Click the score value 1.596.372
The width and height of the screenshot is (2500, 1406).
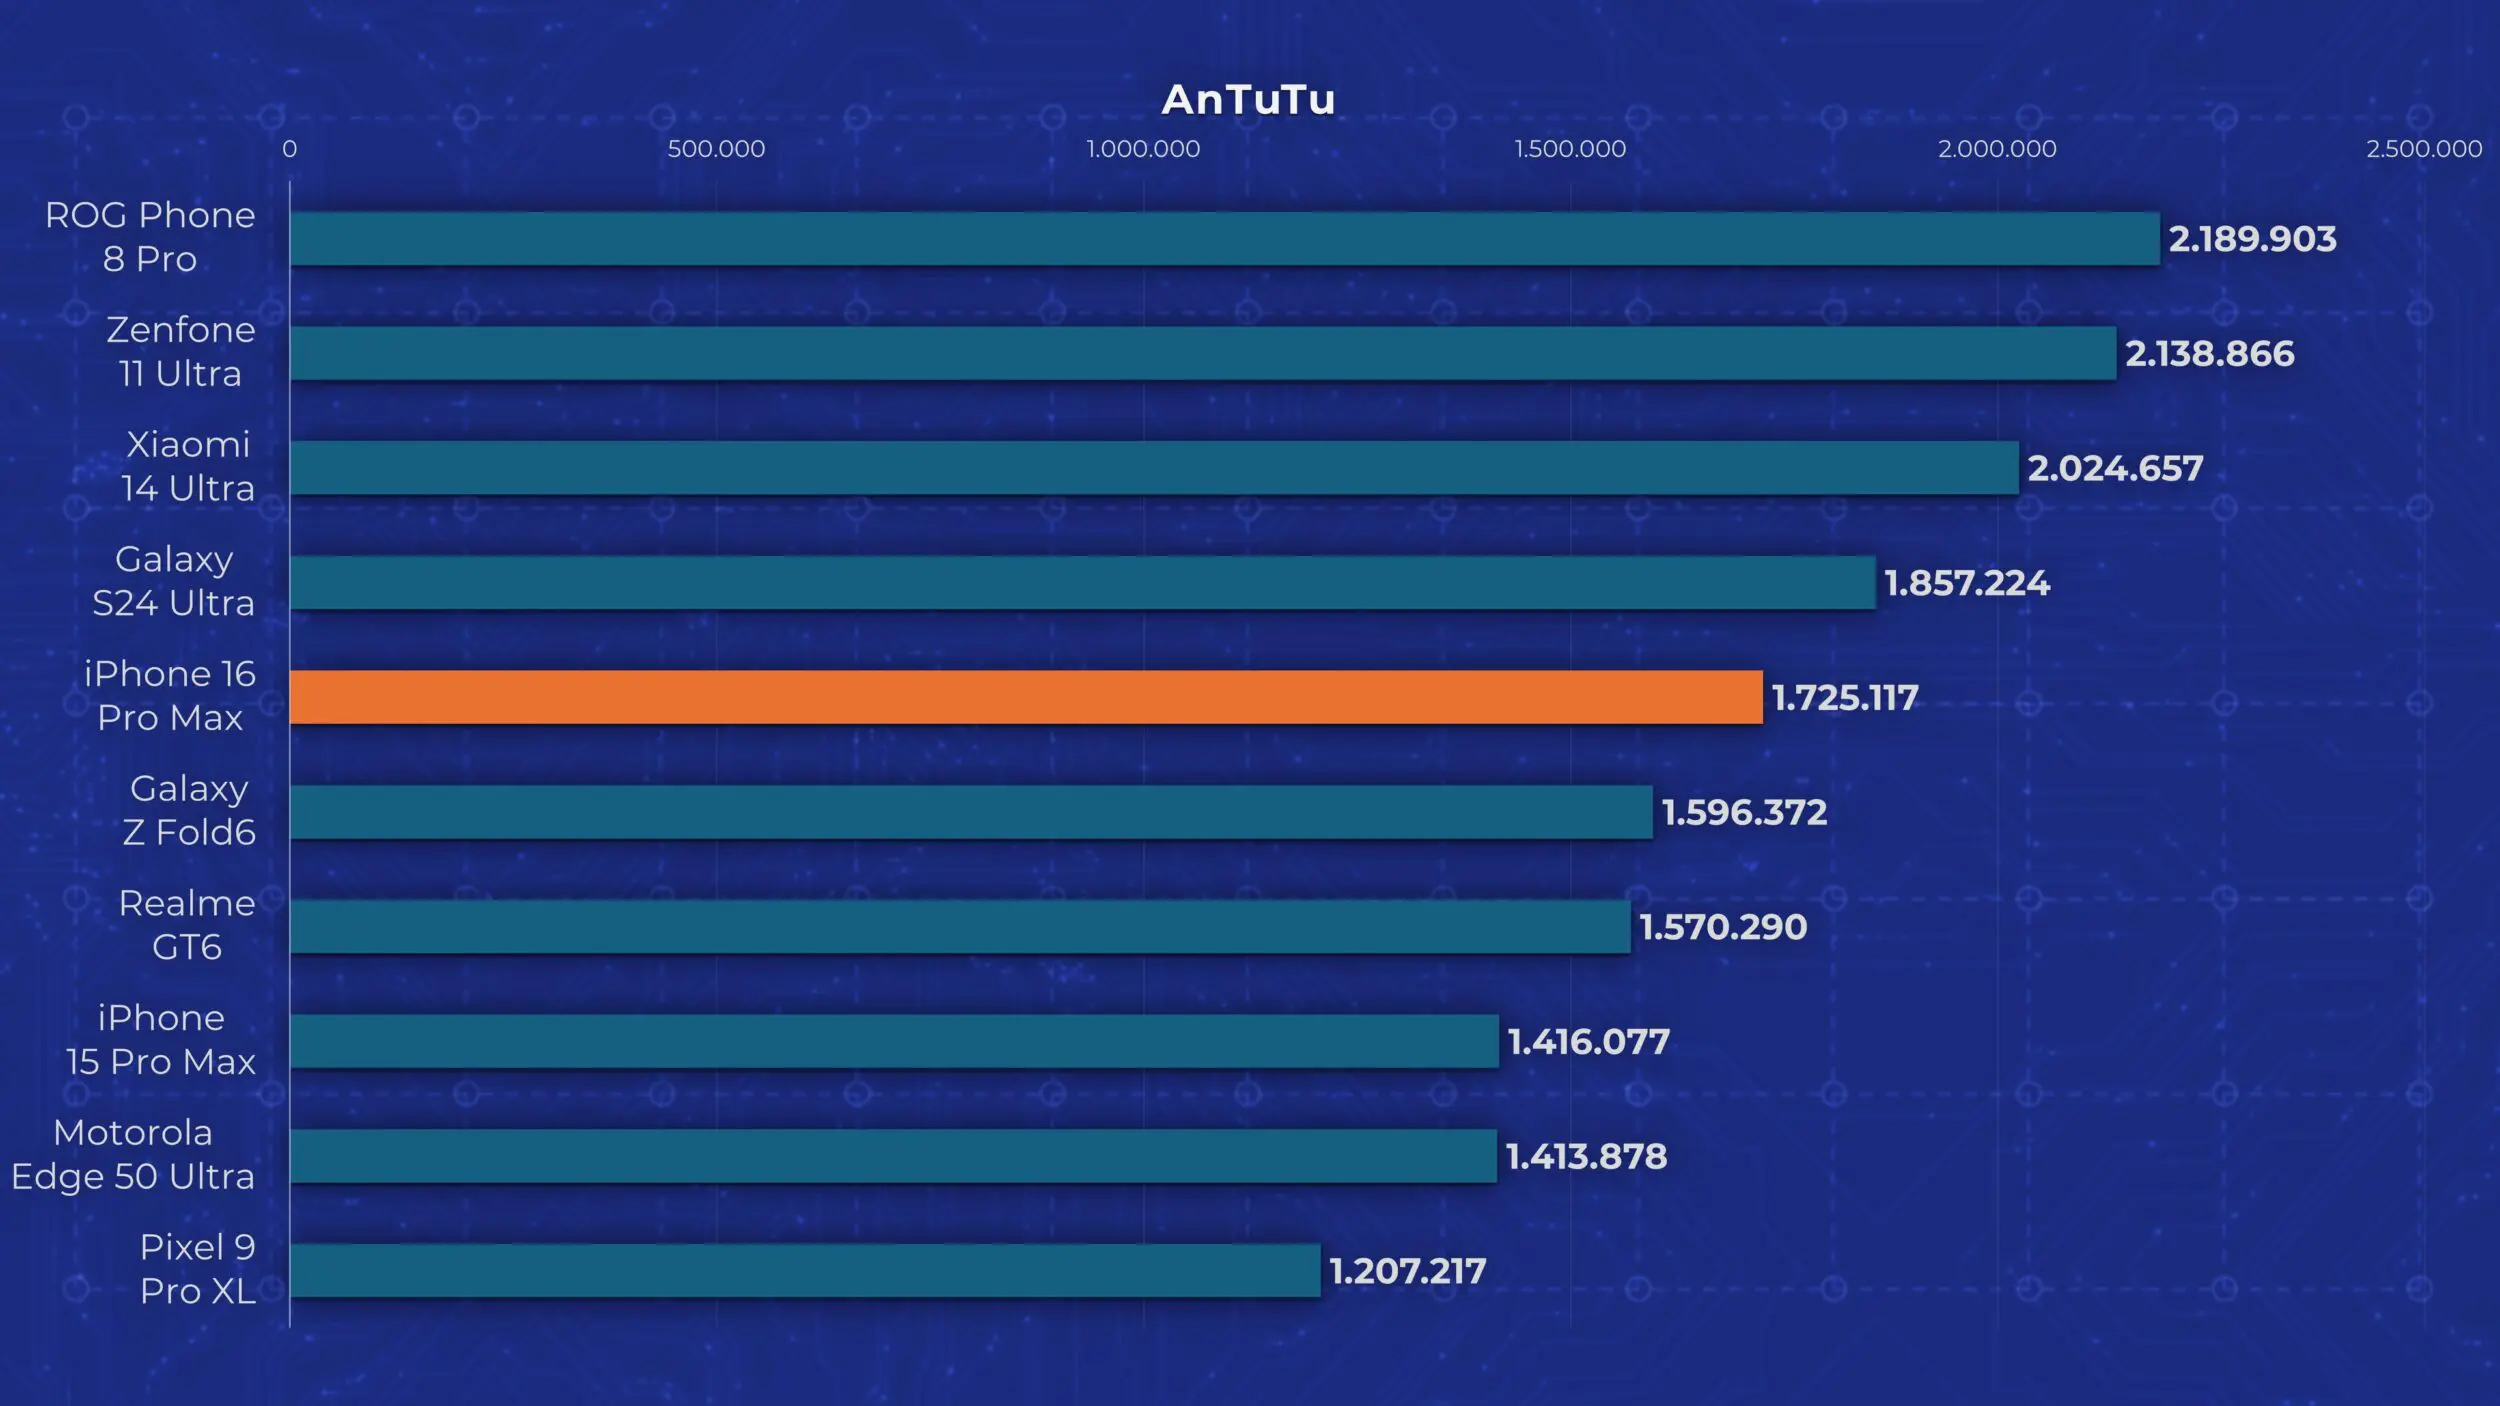pos(1744,812)
